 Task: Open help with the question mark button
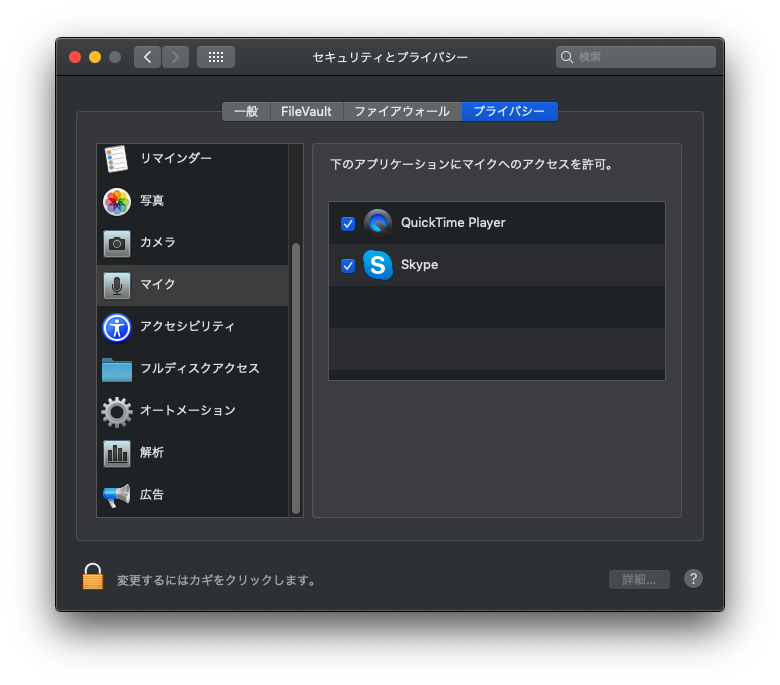coord(693,579)
